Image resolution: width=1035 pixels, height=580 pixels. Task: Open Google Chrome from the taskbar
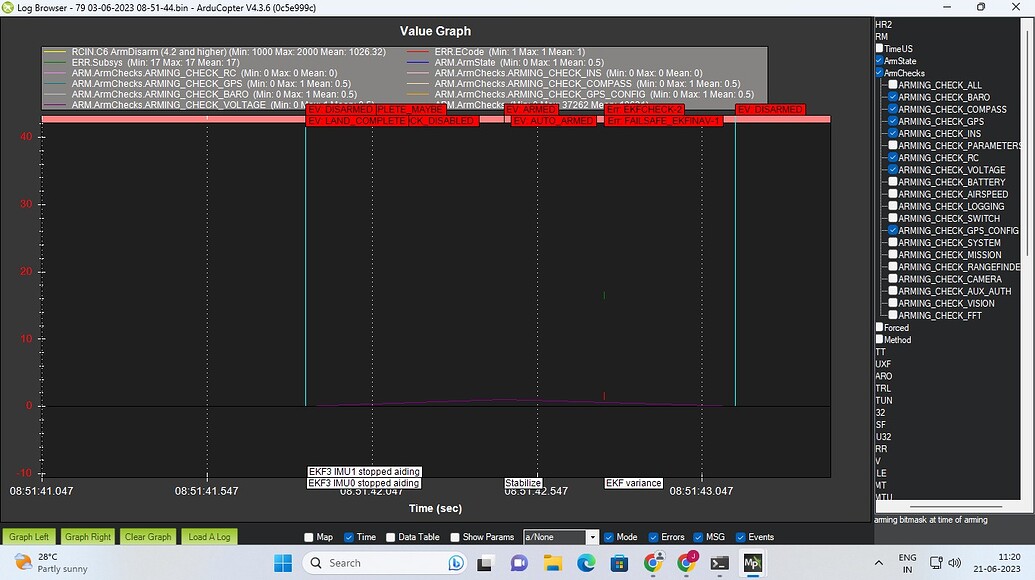click(x=655, y=562)
